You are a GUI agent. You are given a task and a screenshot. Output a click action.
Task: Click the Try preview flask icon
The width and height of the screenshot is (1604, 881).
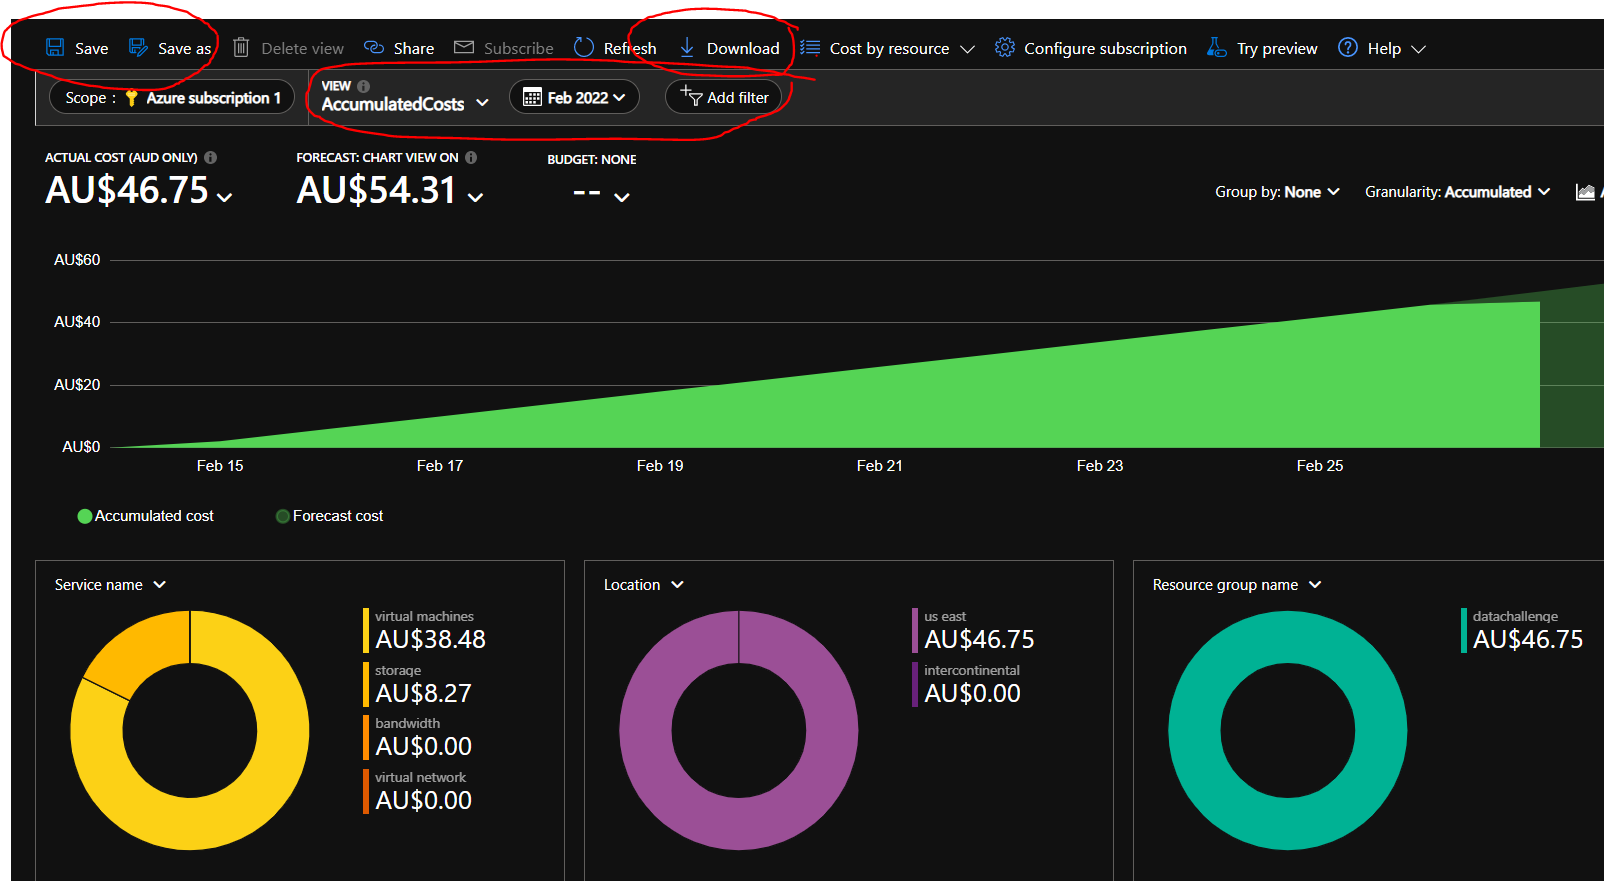tap(1216, 47)
